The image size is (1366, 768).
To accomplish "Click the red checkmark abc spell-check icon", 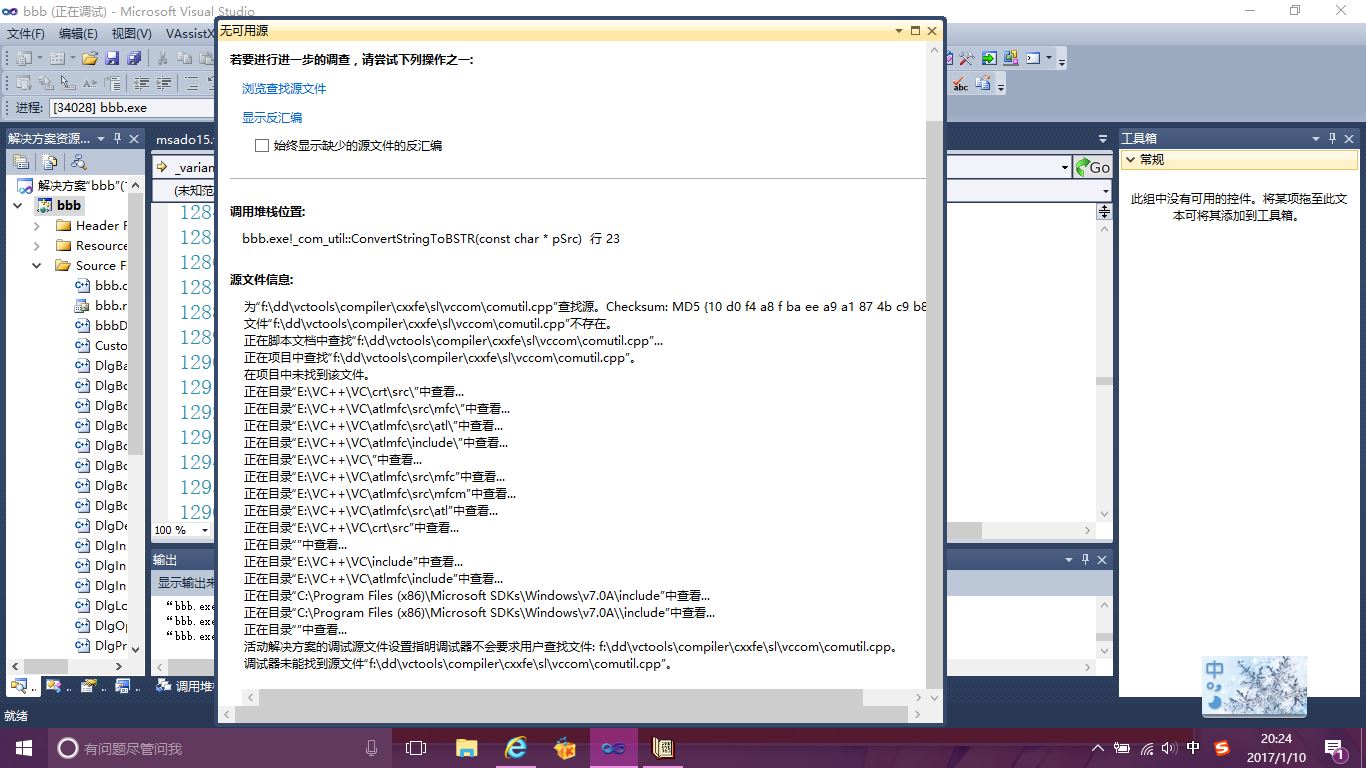I will click(x=960, y=84).
